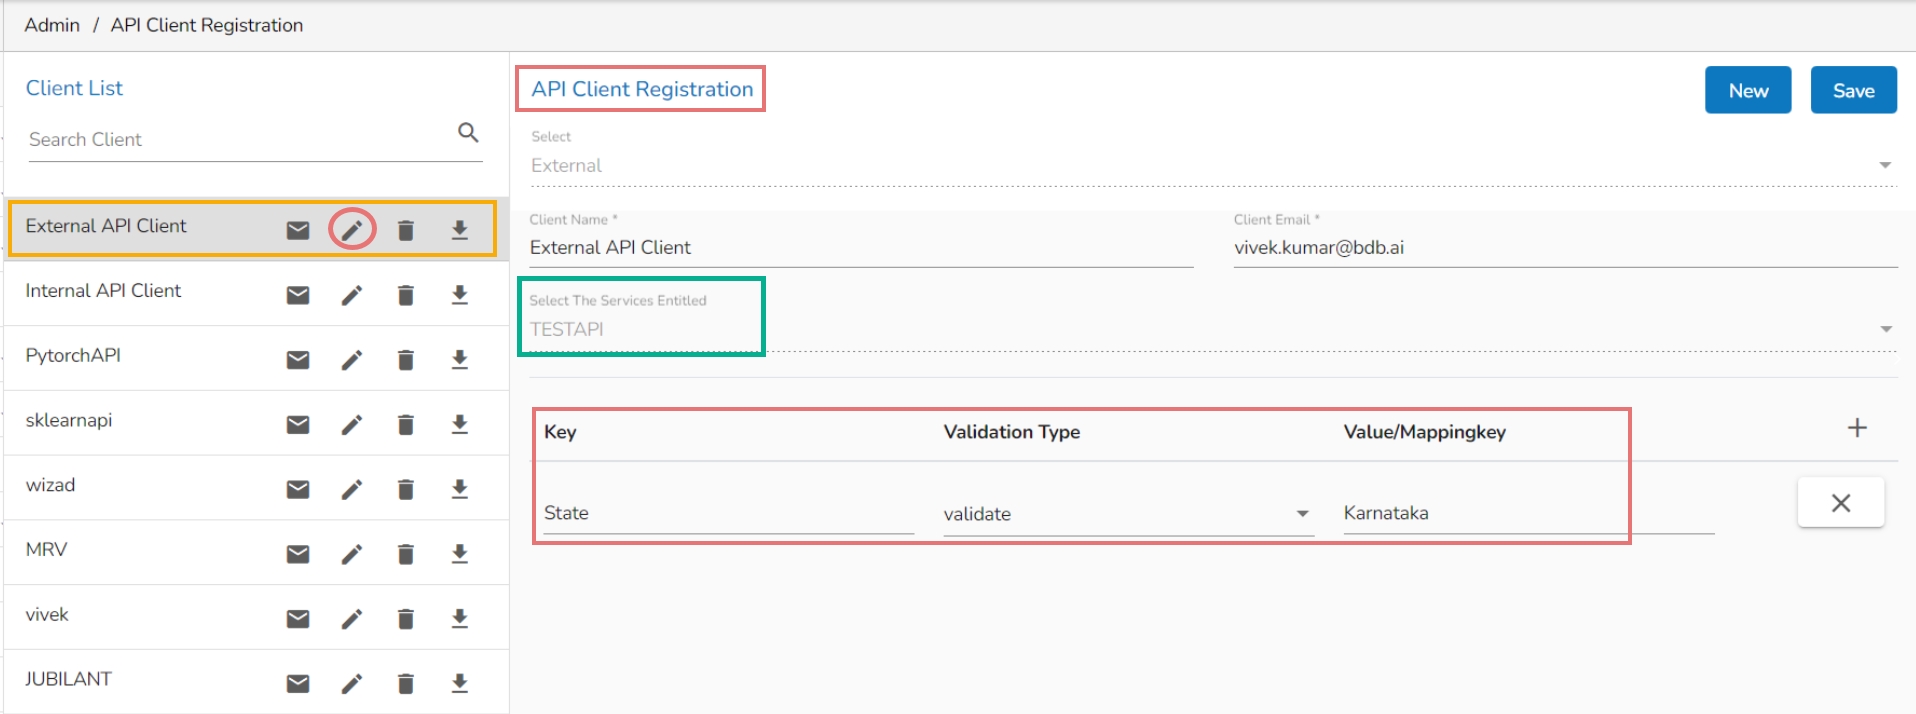Remove the State key row
1916x714 pixels.
(1841, 503)
